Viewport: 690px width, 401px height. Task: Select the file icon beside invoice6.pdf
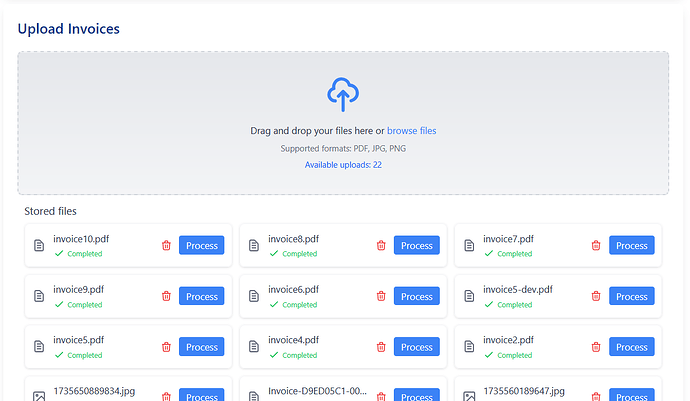[254, 296]
